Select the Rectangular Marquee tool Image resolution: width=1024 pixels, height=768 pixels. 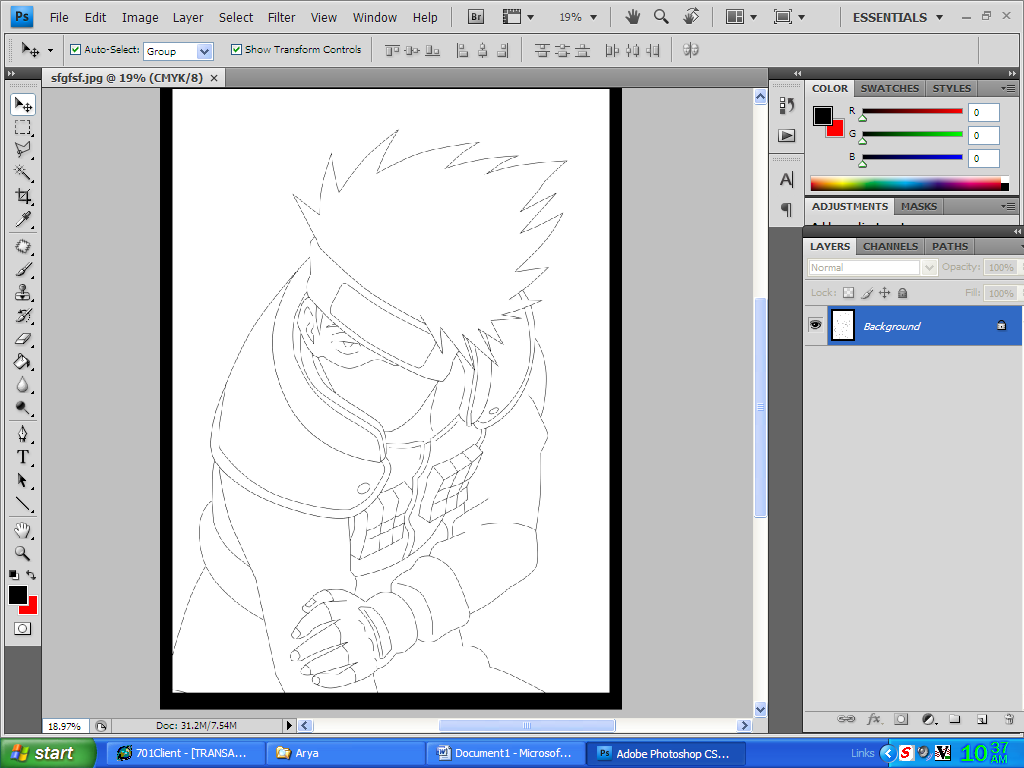pos(23,127)
